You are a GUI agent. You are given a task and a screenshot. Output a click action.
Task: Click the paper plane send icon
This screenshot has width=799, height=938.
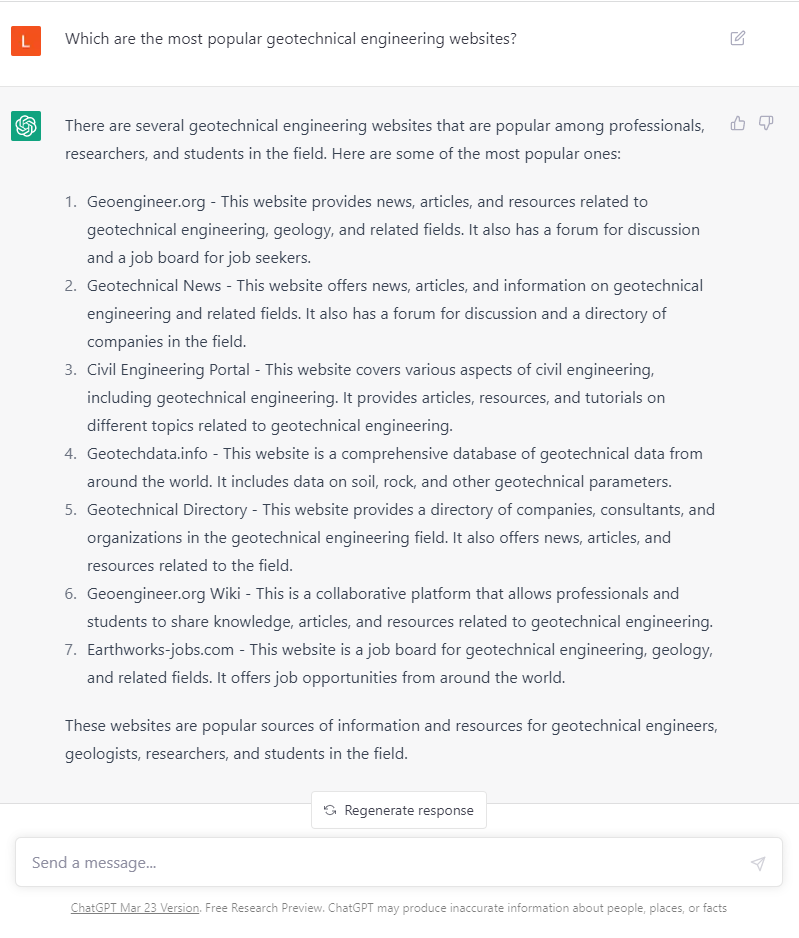[757, 862]
